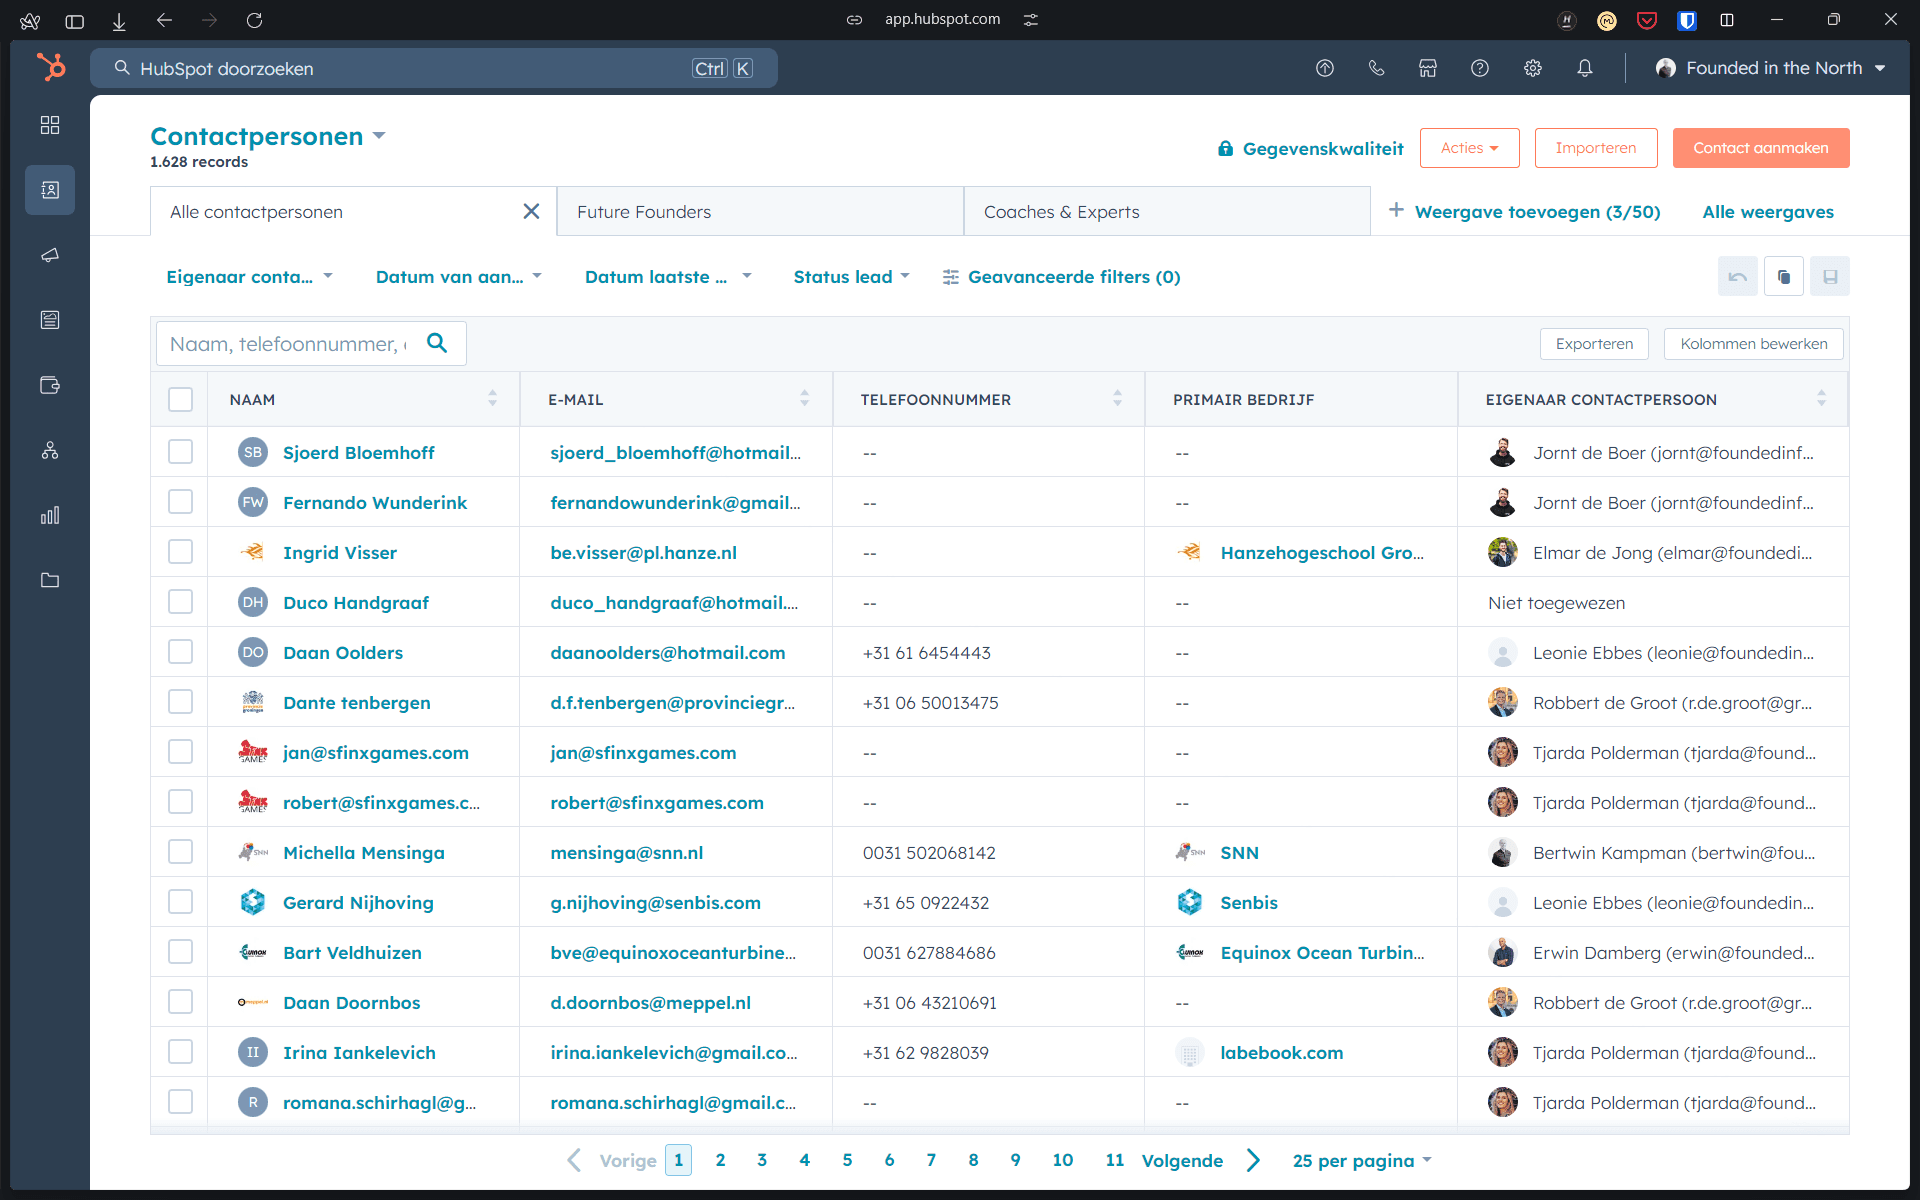
Task: Click the undo view changes icon
Action: click(1738, 277)
